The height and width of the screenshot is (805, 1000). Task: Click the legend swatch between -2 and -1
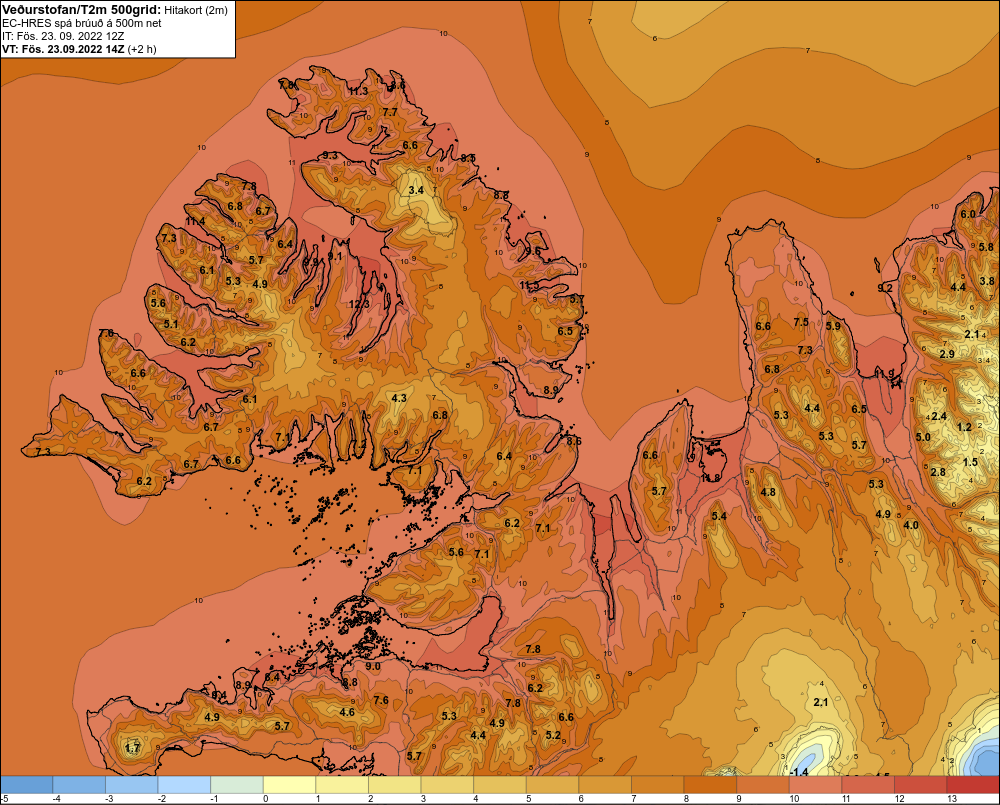coord(184,784)
